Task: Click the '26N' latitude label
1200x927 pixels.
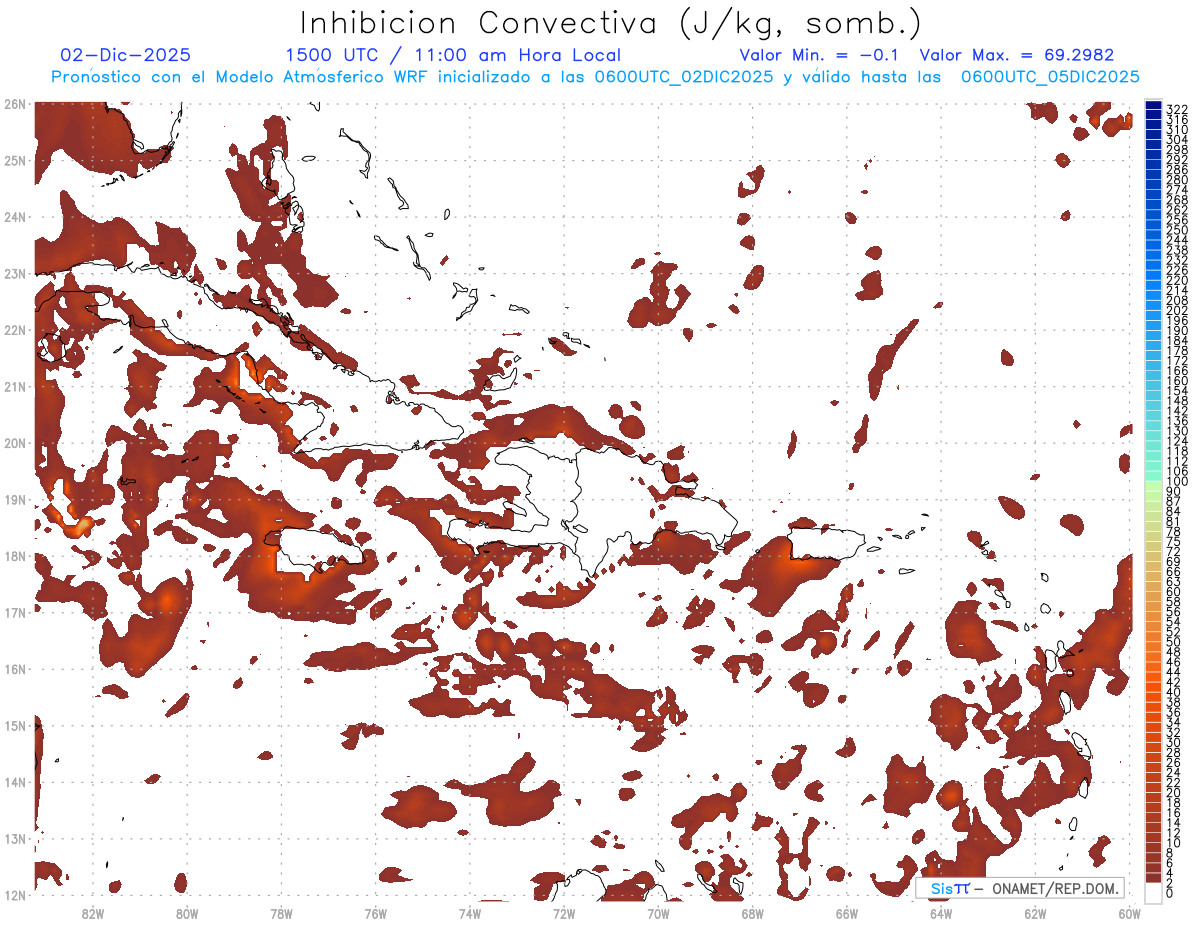Action: coord(14,104)
